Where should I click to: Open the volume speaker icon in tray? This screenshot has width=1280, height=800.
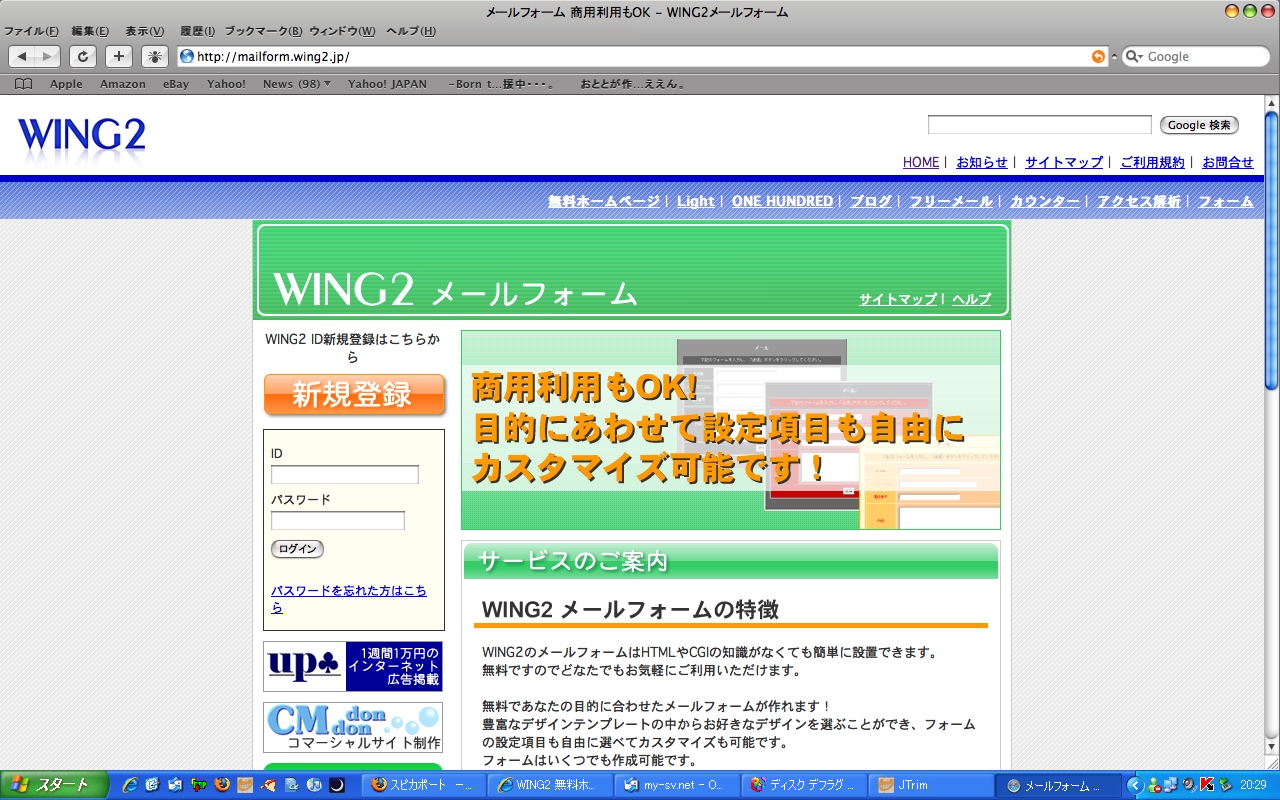click(x=1189, y=785)
